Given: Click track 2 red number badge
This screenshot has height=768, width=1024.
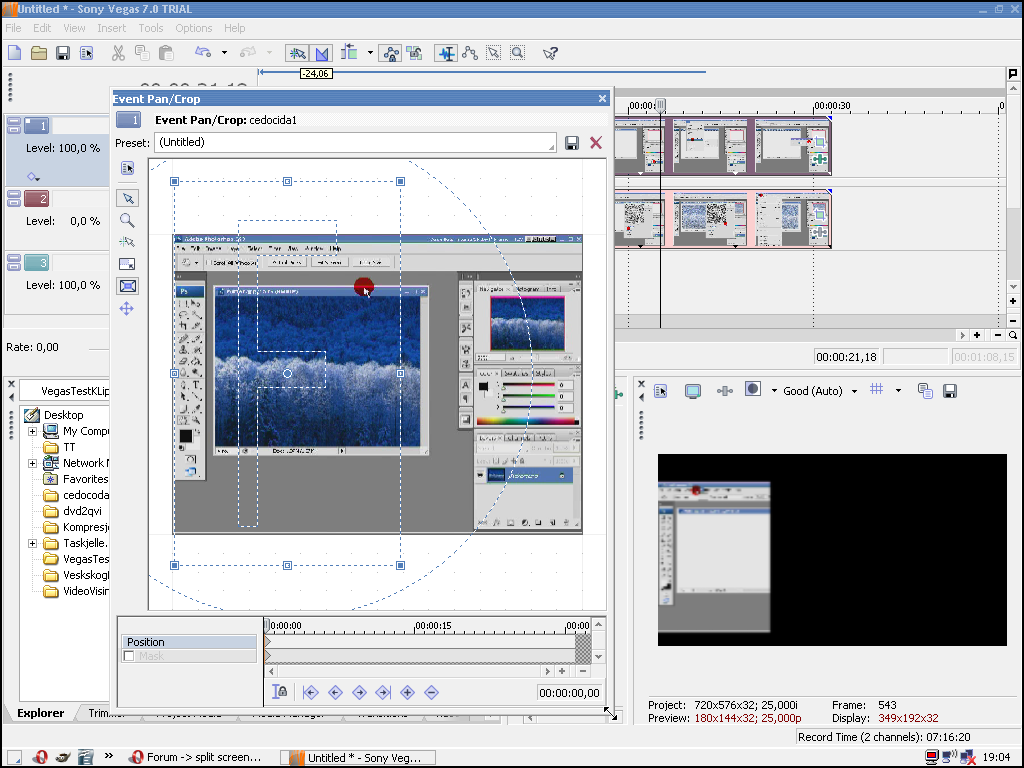Looking at the screenshot, I should click(37, 199).
